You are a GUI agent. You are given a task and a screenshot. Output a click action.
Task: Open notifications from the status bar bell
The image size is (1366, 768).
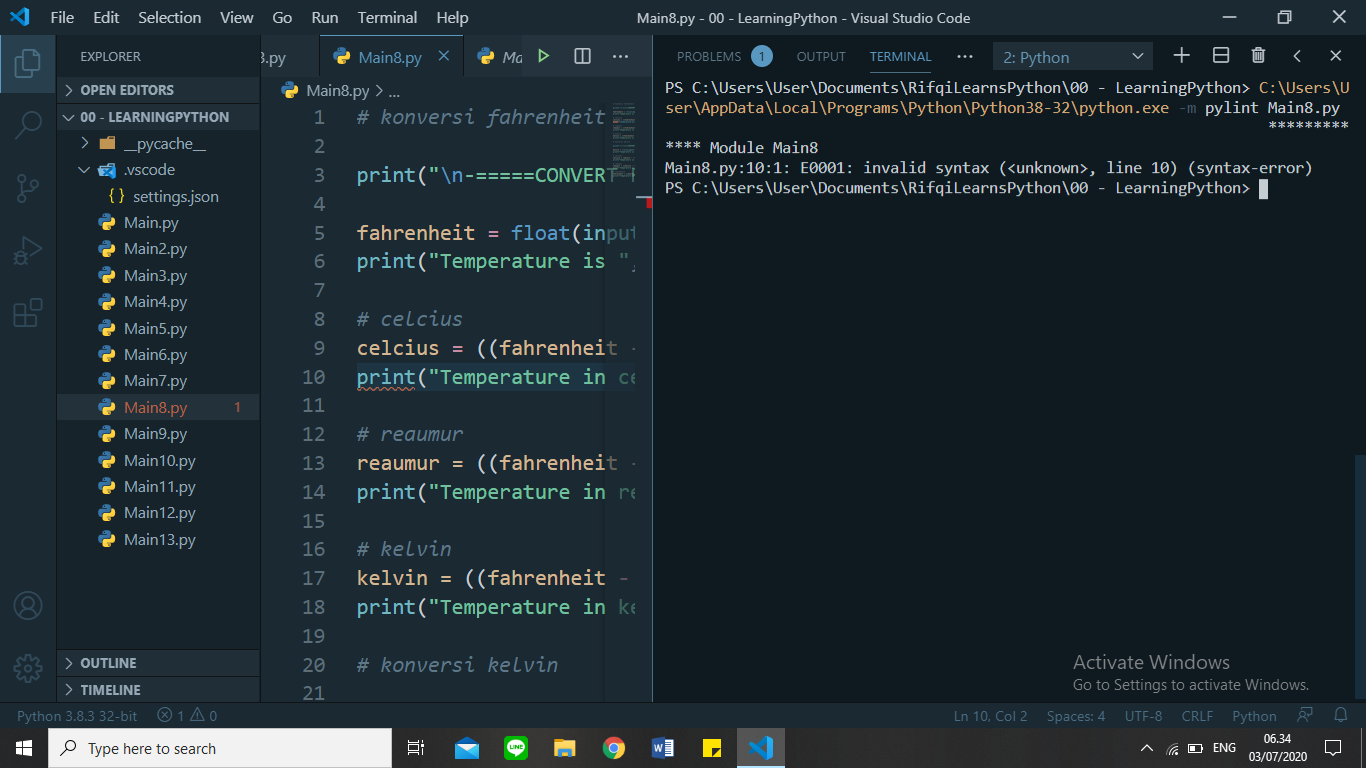(1340, 715)
